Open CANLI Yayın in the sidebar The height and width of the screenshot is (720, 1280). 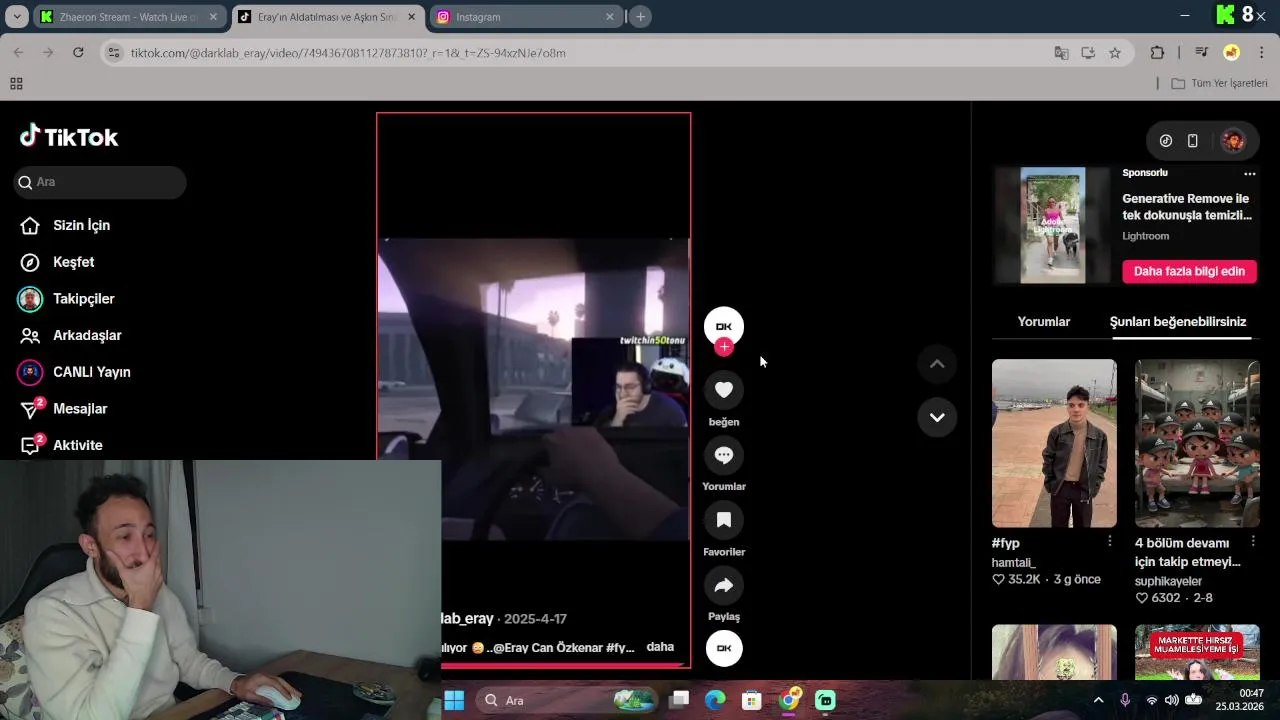tap(75, 372)
